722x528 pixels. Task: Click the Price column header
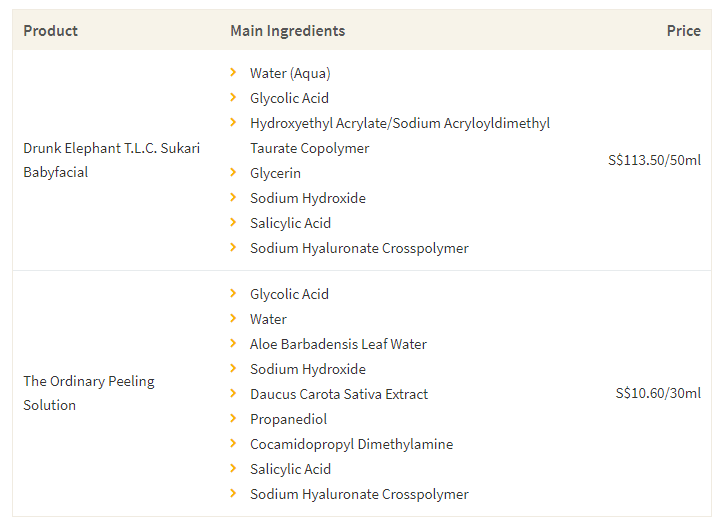click(x=683, y=31)
